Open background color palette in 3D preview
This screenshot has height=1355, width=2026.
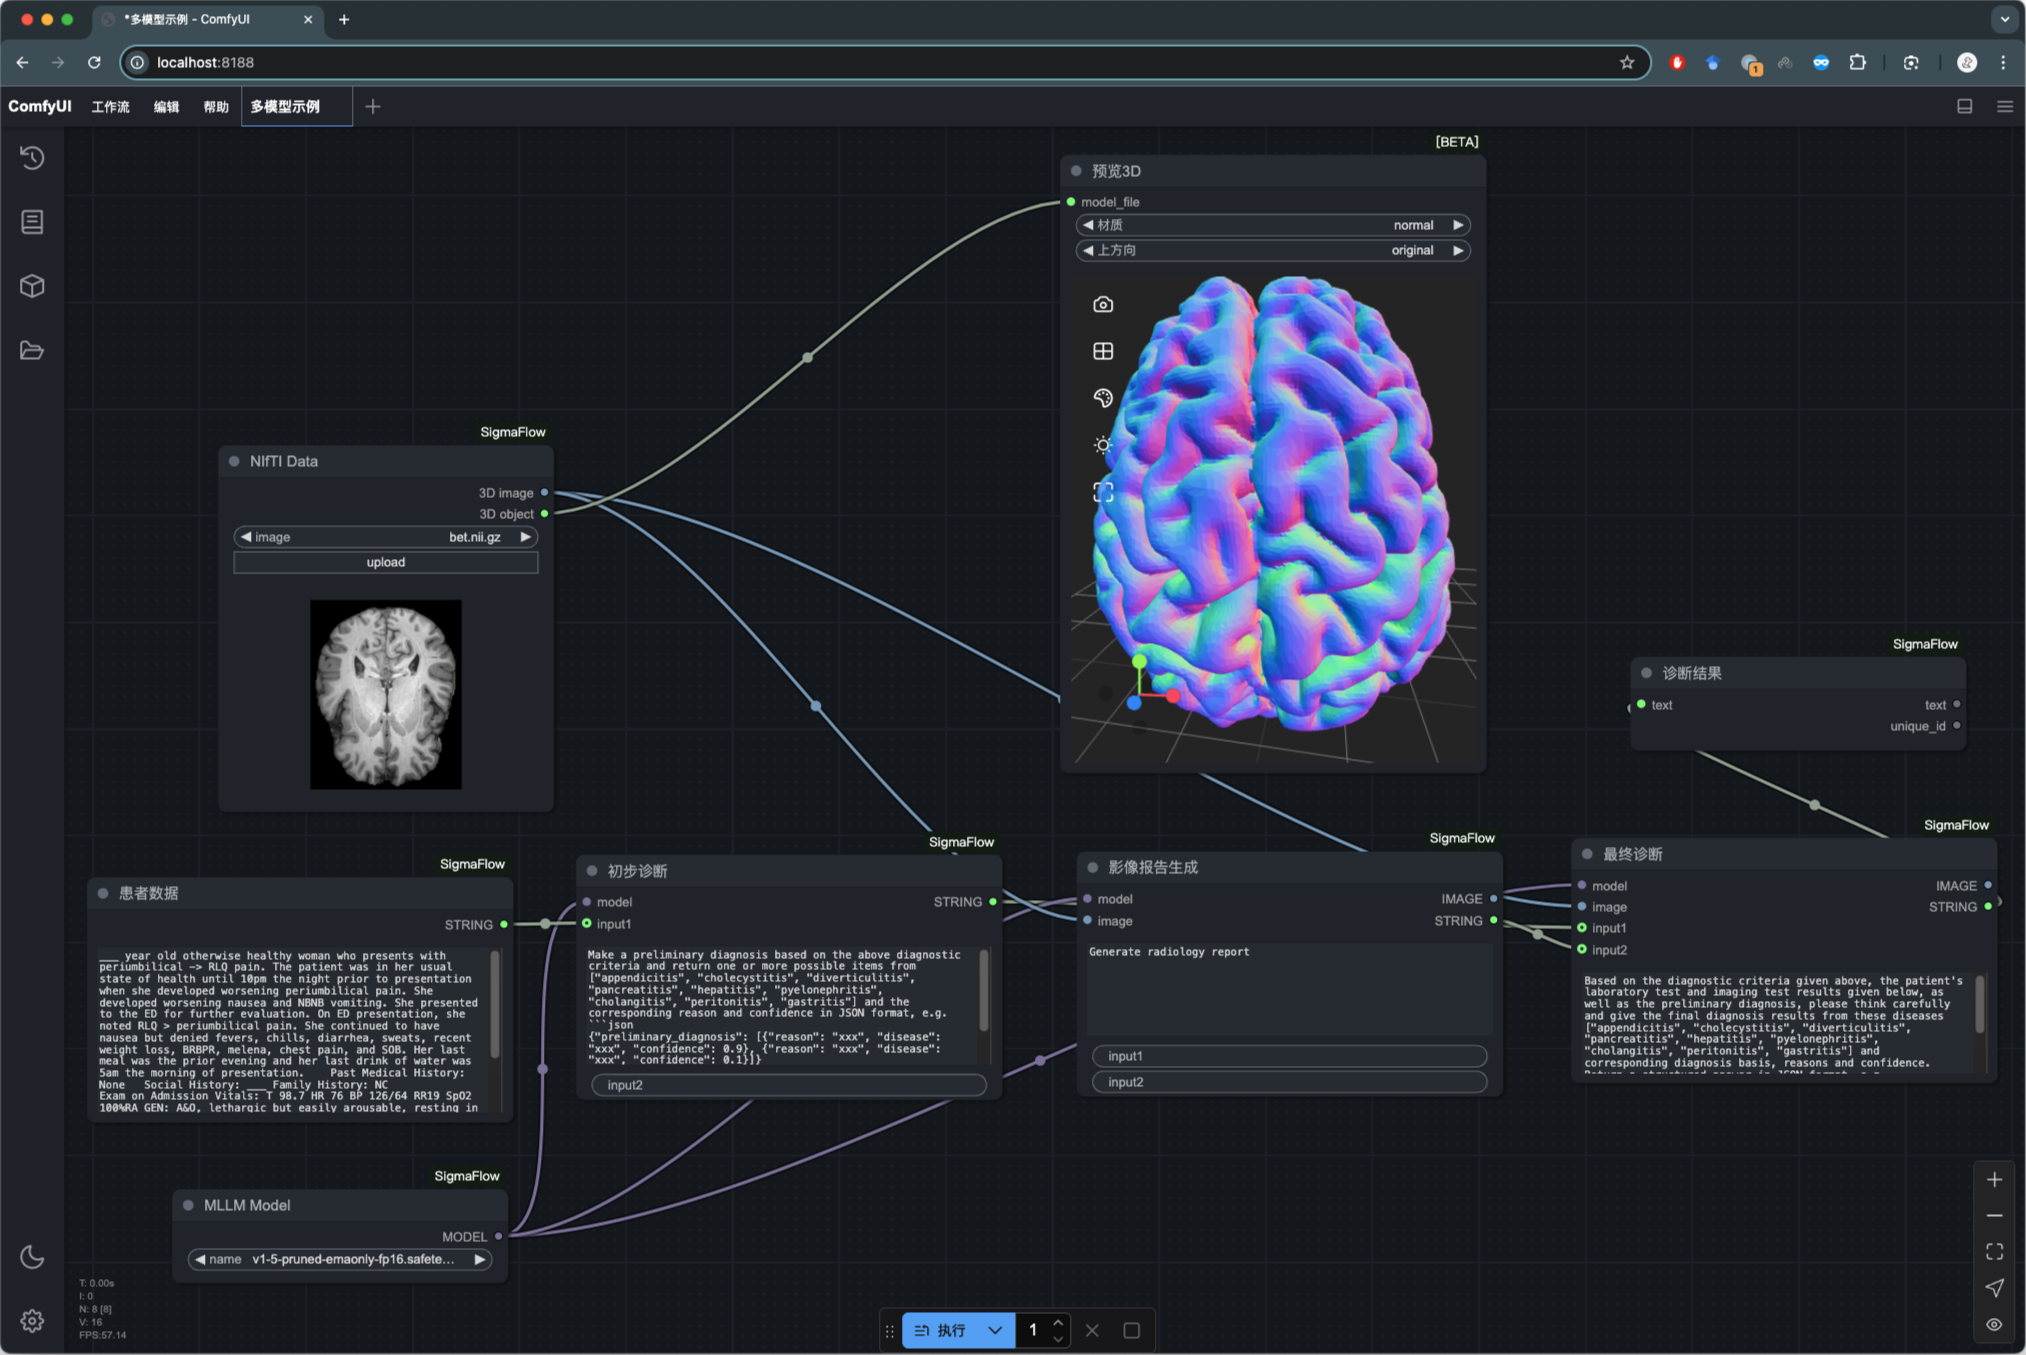click(1103, 398)
